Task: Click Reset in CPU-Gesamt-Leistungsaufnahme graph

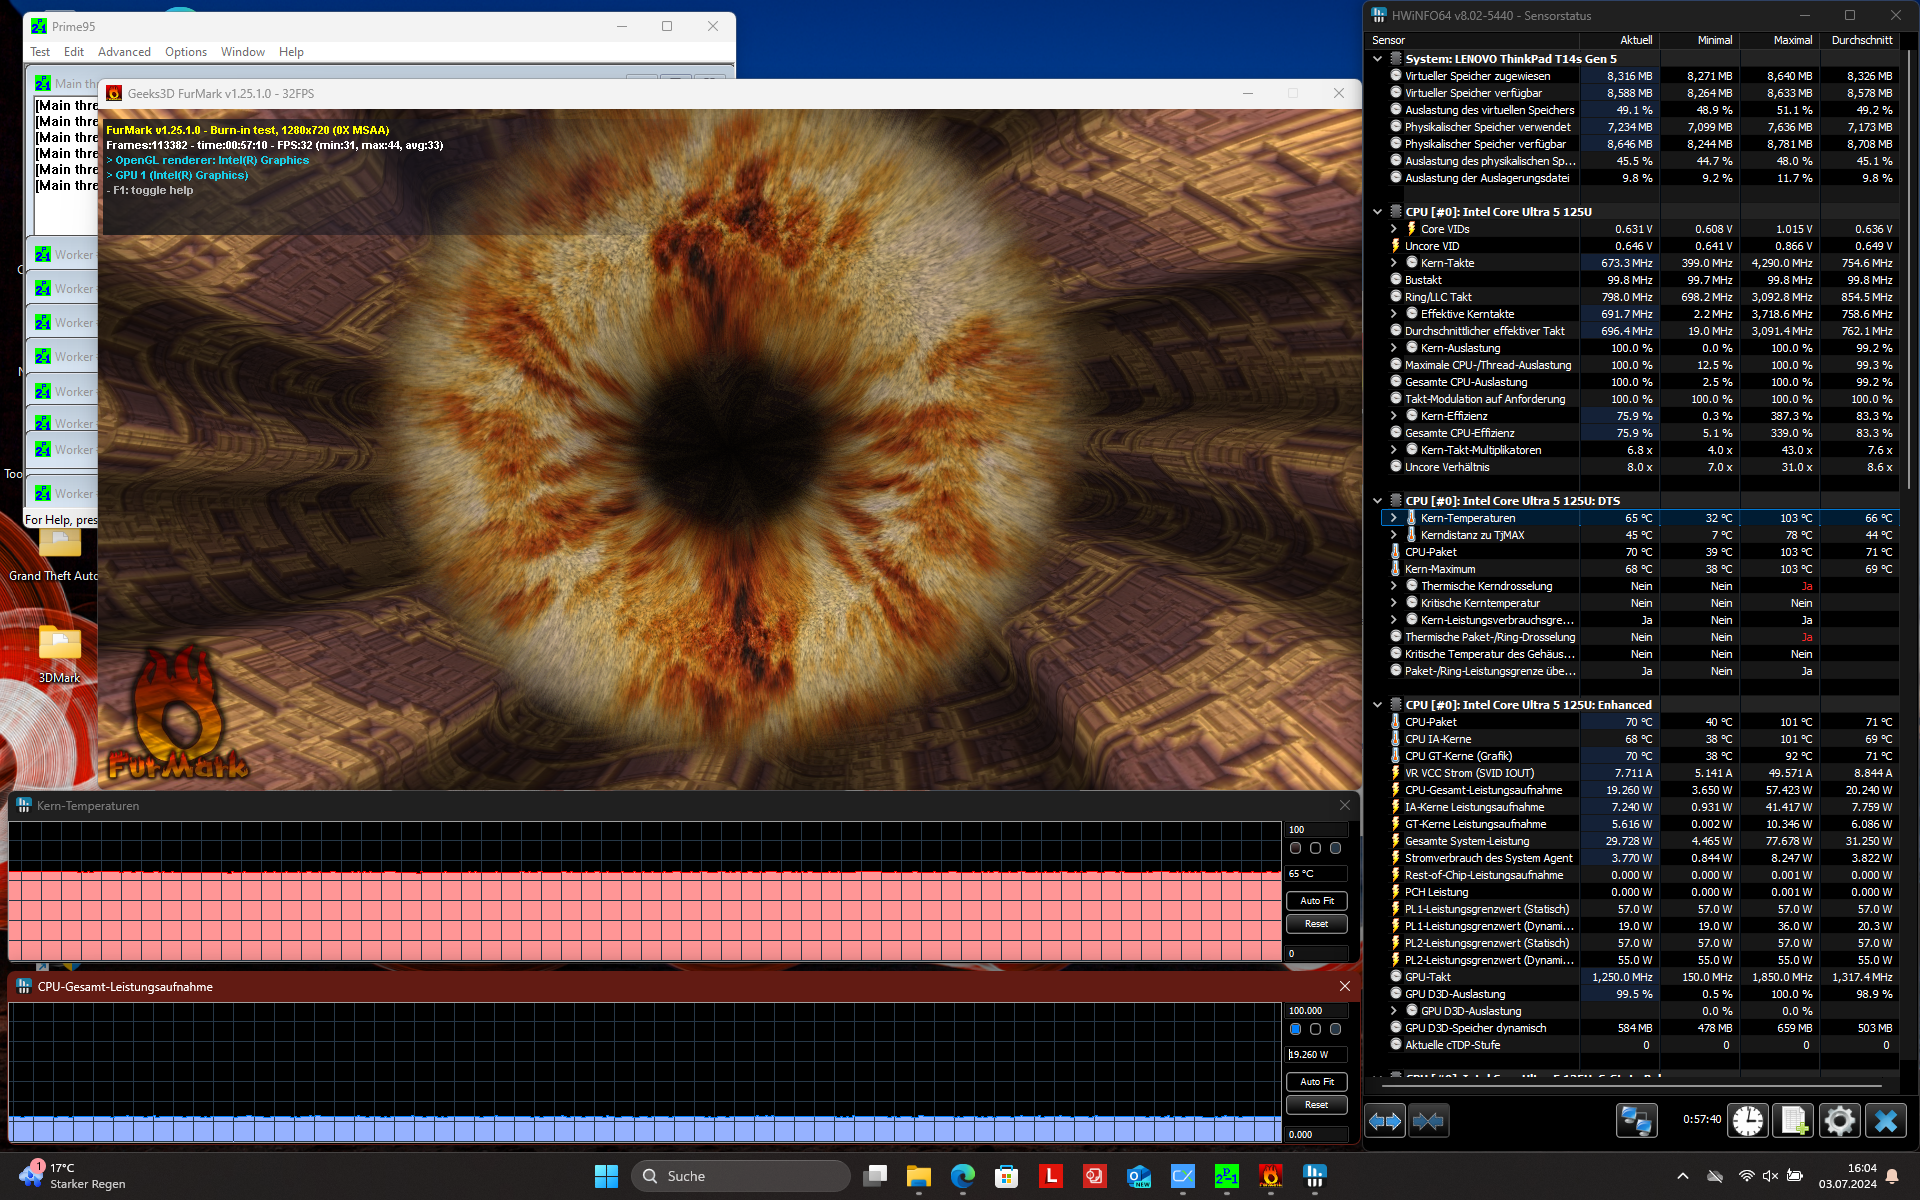Action: point(1317,1105)
